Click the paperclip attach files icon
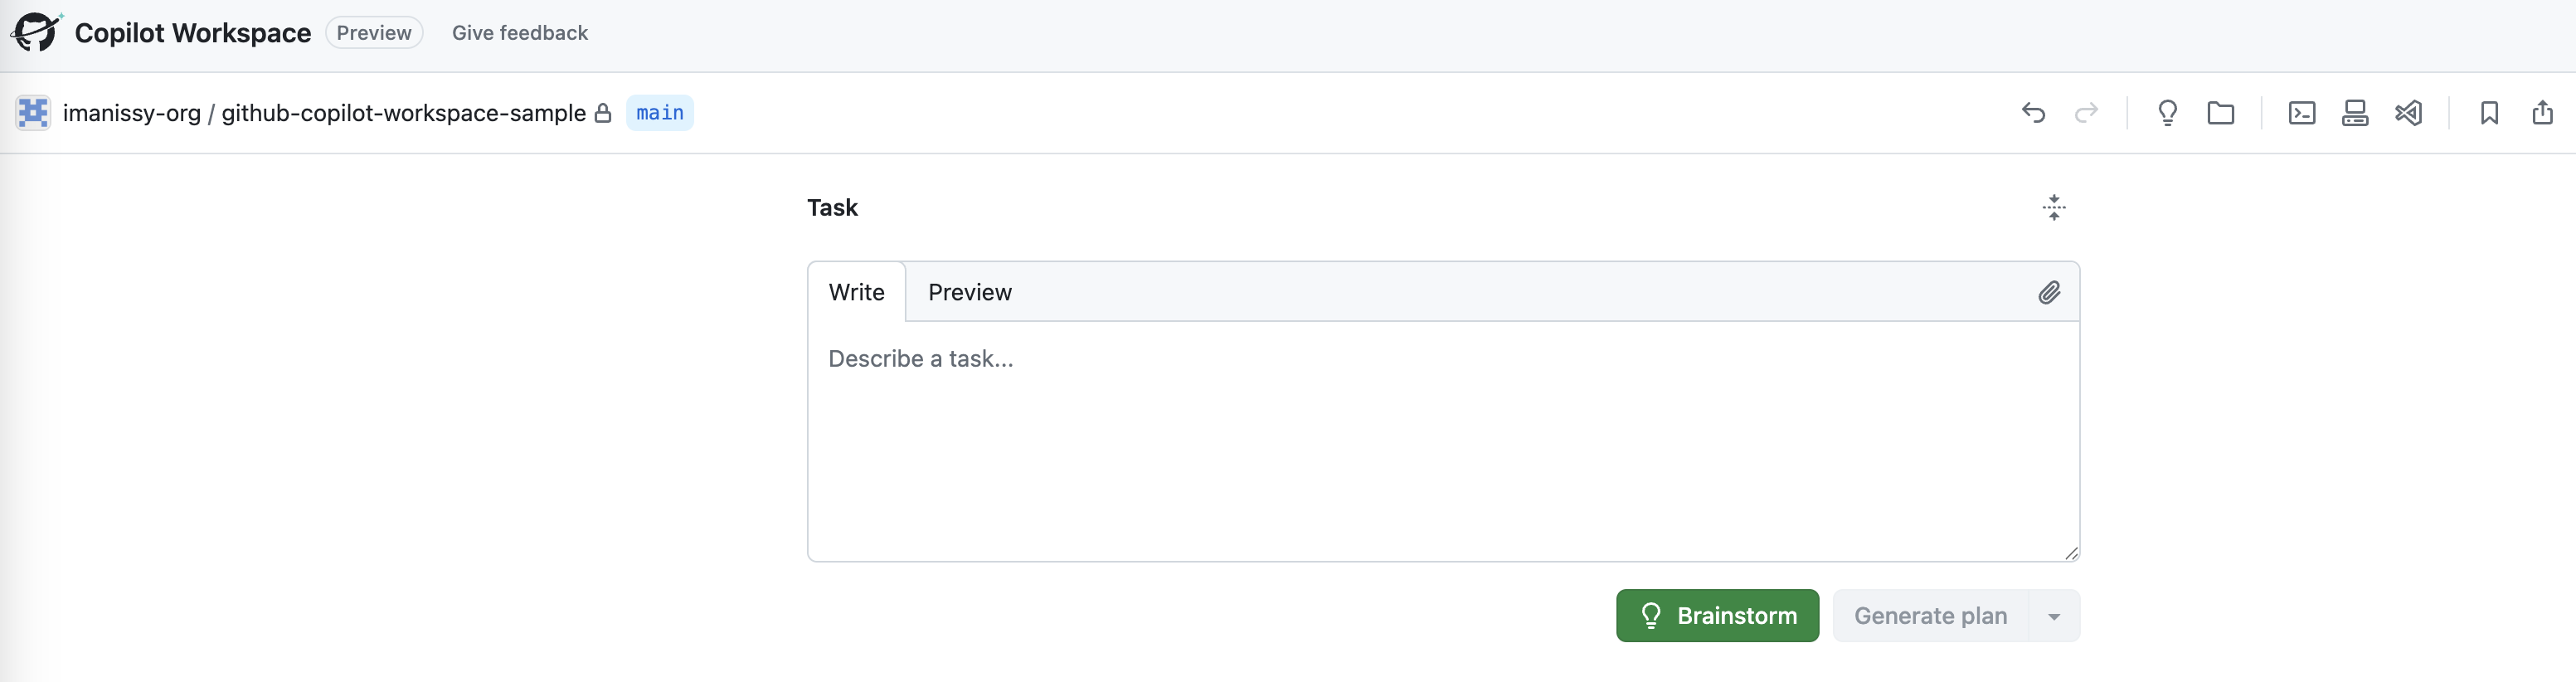Screen dimensions: 2576x682 (2049, 292)
